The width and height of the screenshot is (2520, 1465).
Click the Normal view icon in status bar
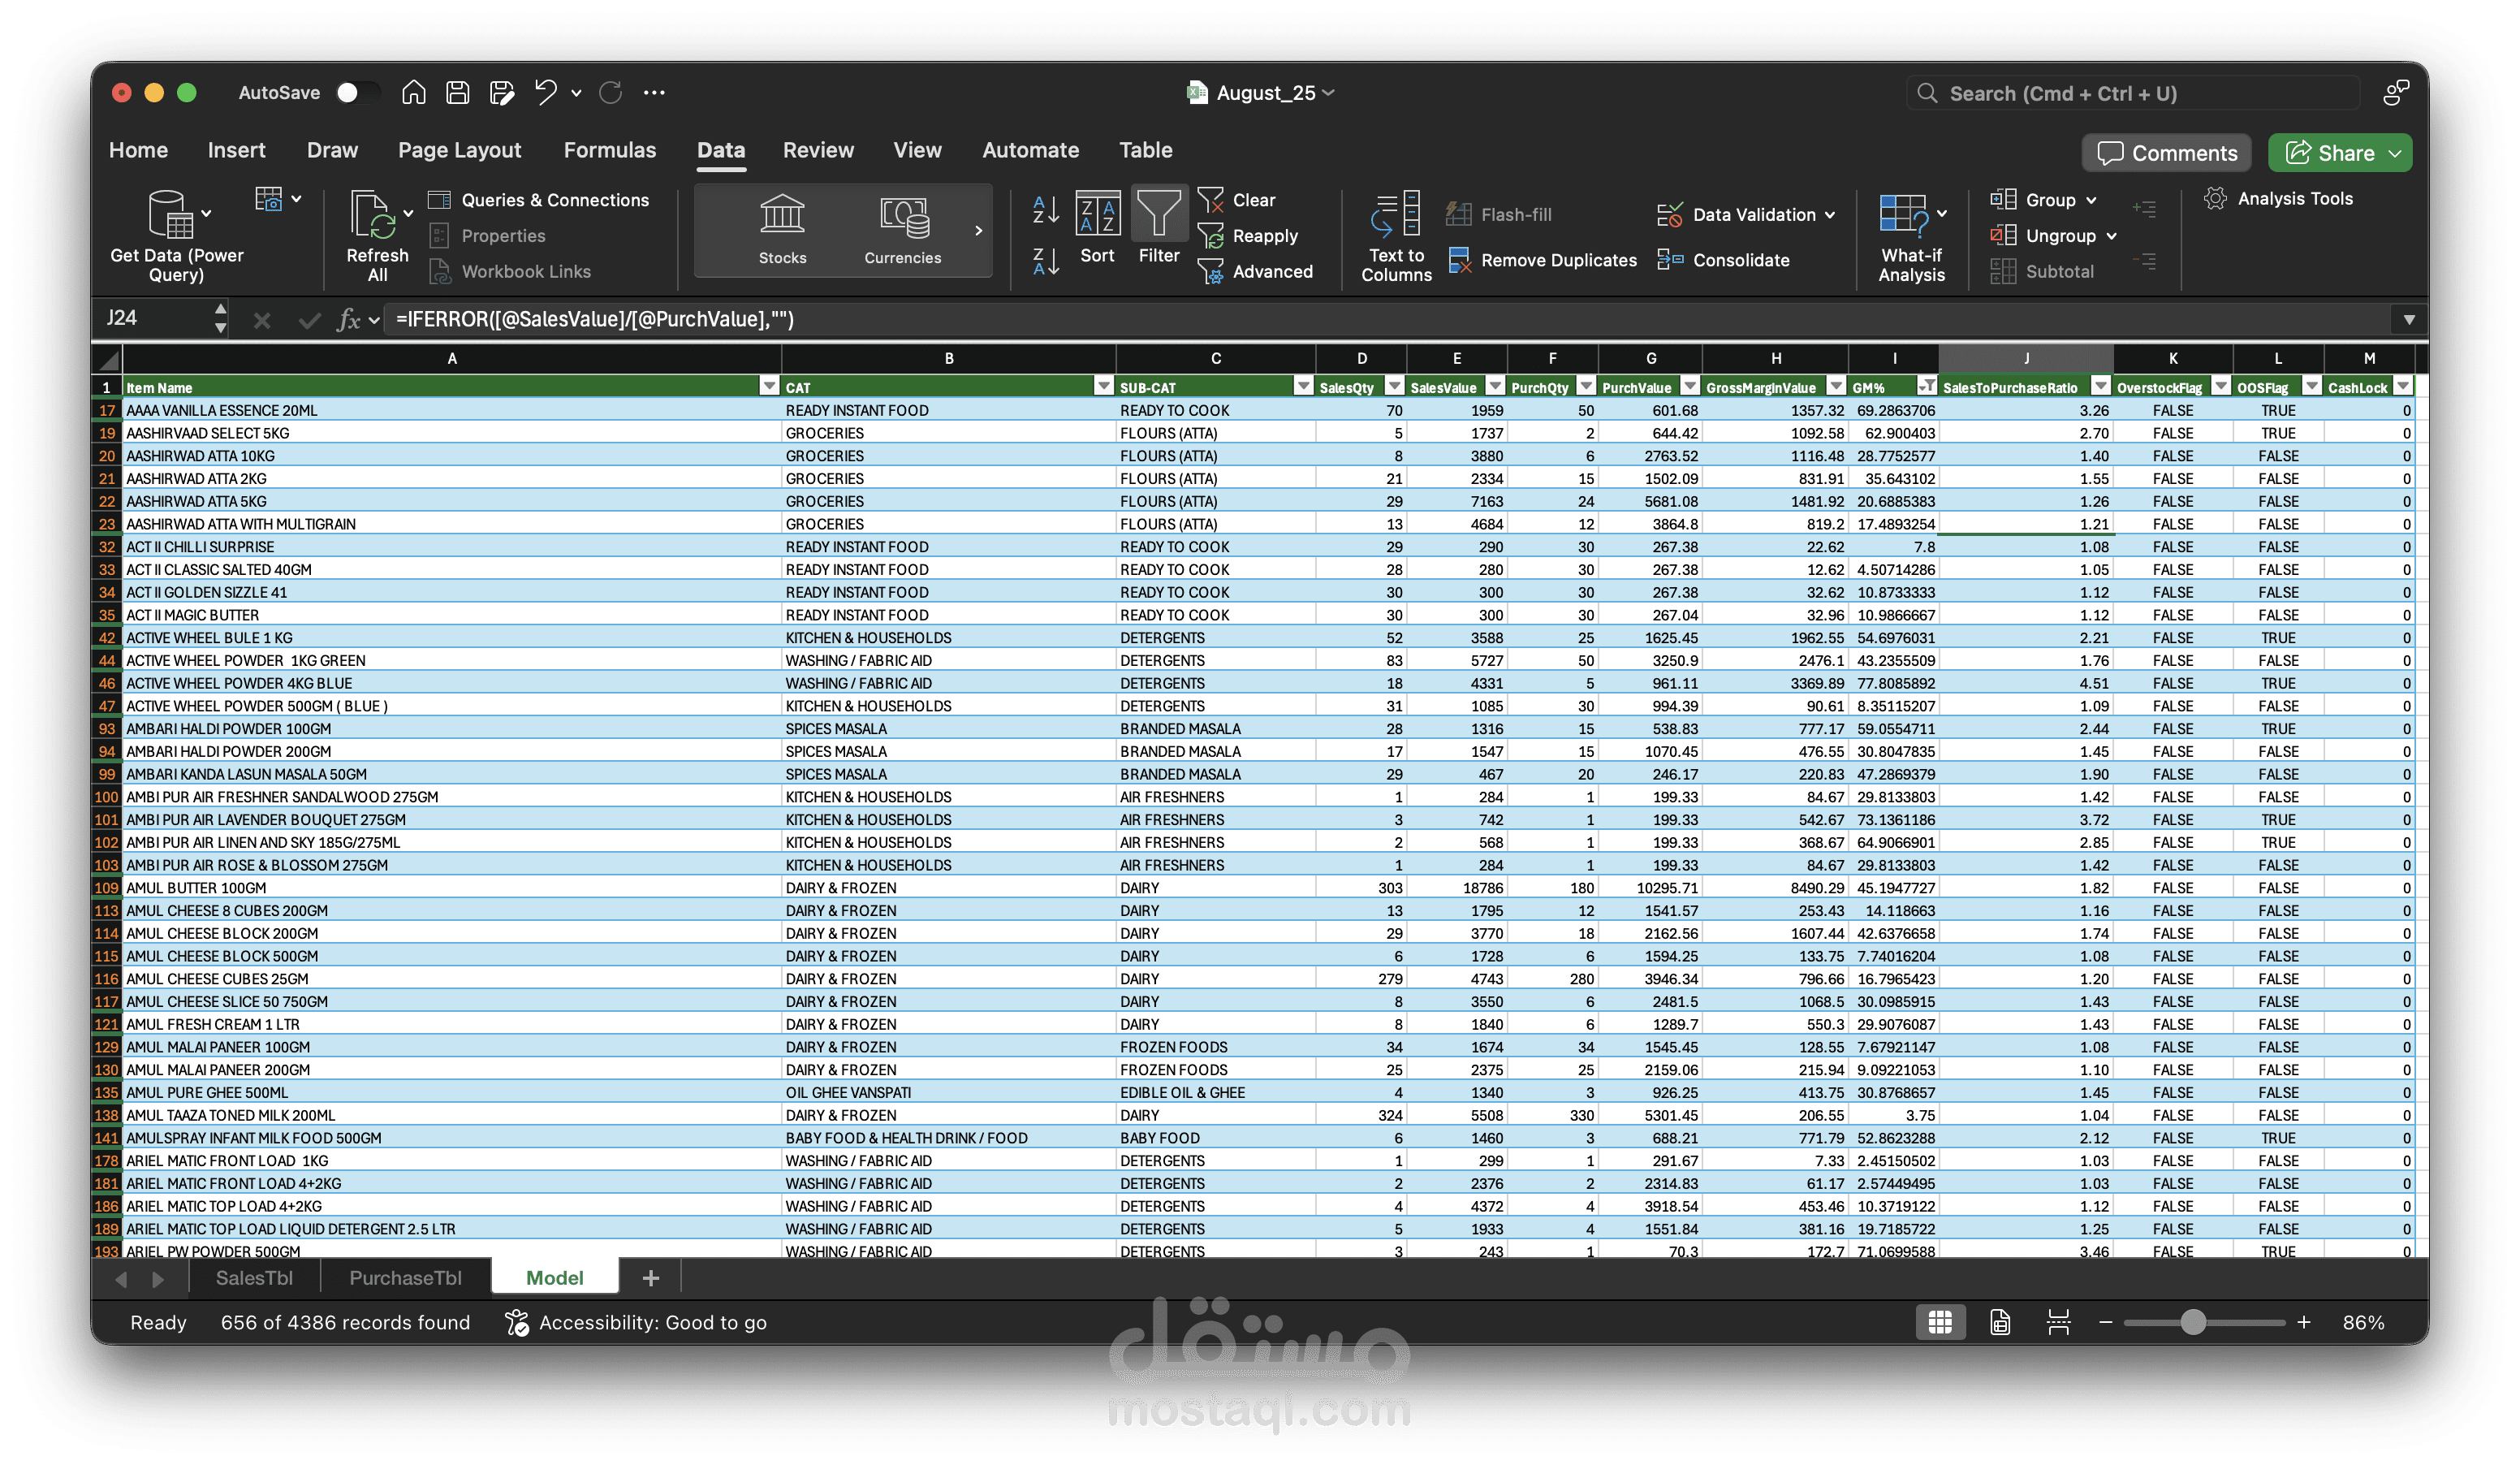[x=1940, y=1322]
